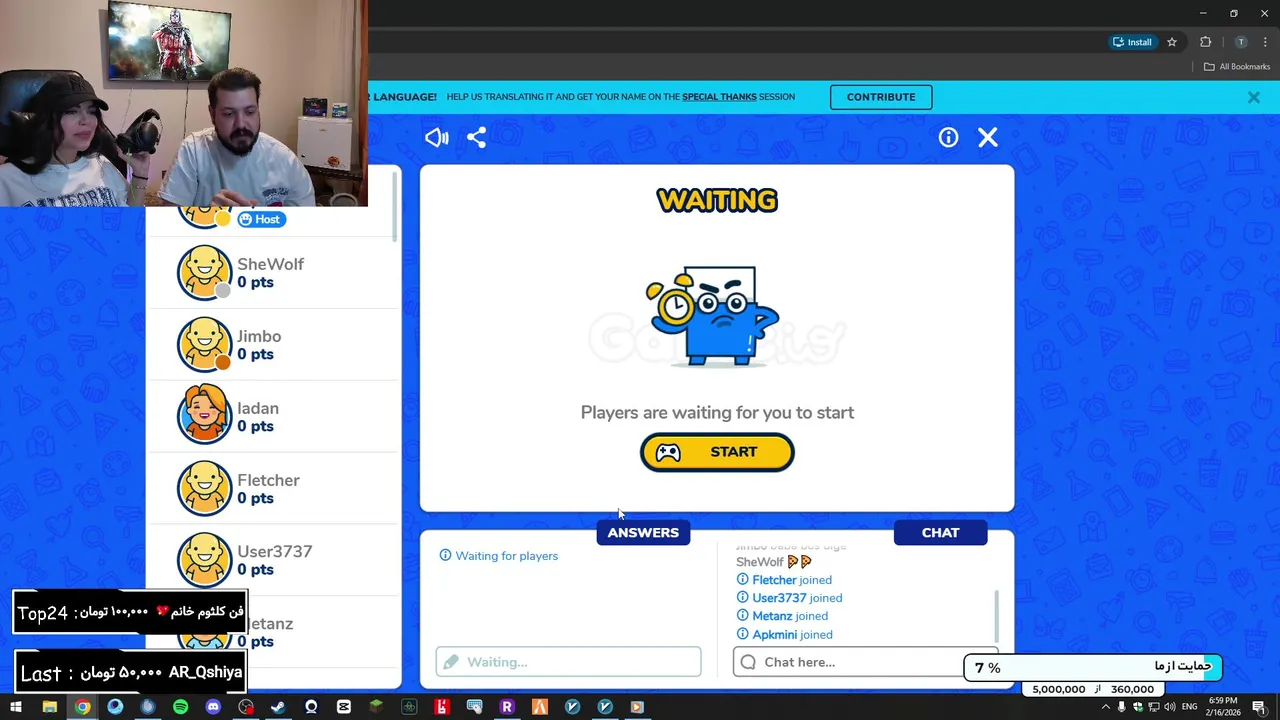Click the player list scrollbar

(395, 206)
